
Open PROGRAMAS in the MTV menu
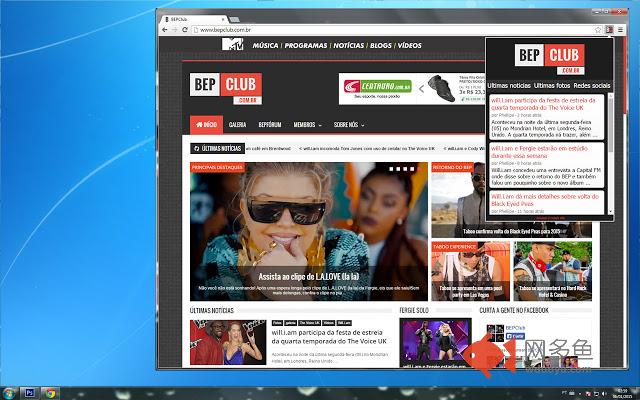tap(306, 45)
